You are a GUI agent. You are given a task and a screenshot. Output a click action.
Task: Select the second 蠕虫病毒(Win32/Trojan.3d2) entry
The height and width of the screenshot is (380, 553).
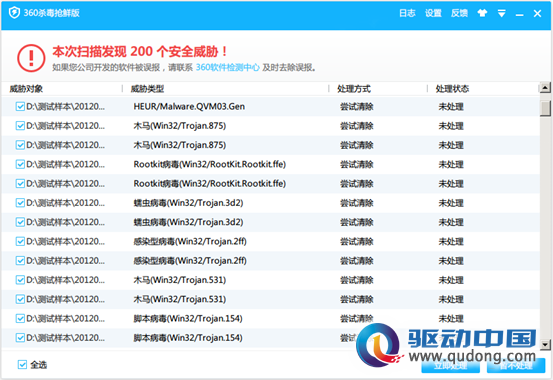[x=188, y=222]
